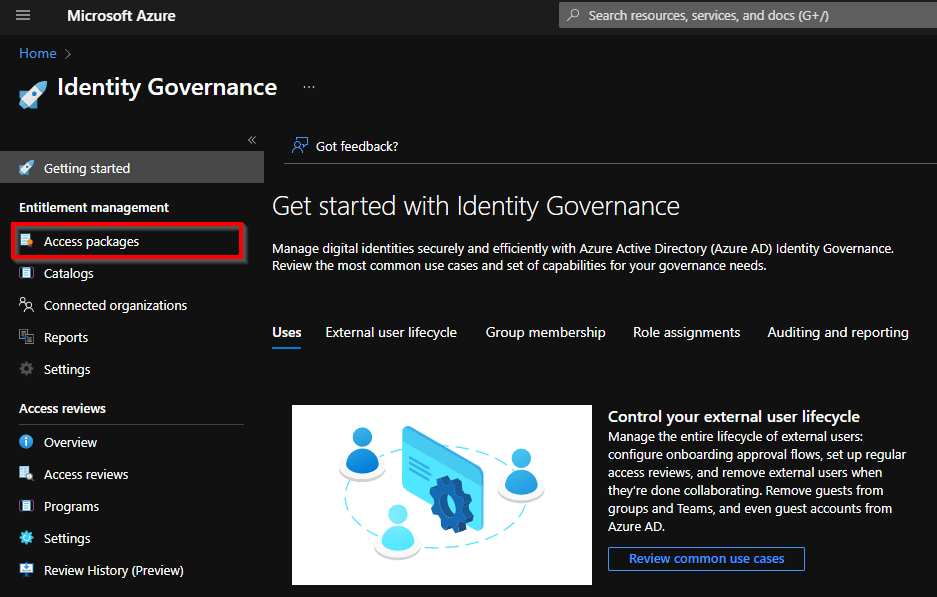Select the Getting started menu item
The width and height of the screenshot is (937, 597).
(x=87, y=168)
